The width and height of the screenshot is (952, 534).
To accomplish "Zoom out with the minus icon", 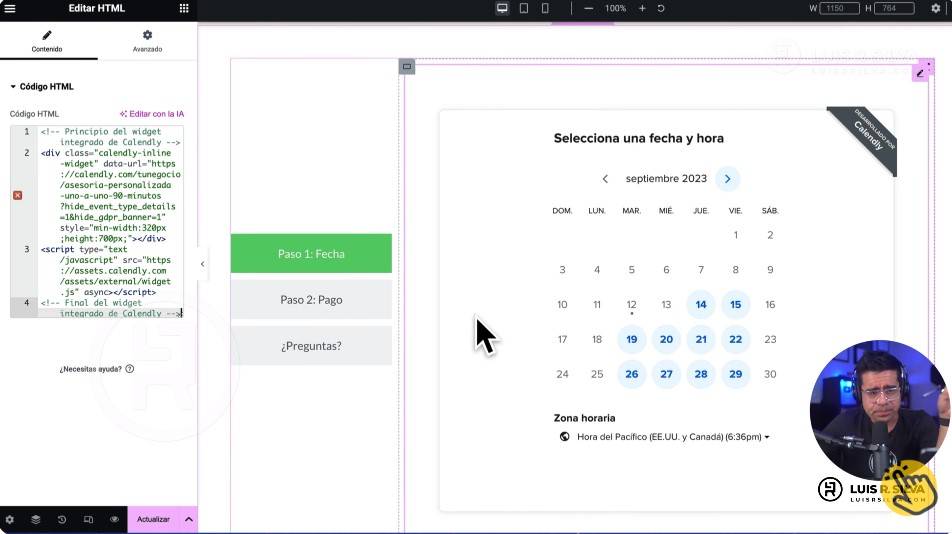I will [x=588, y=8].
